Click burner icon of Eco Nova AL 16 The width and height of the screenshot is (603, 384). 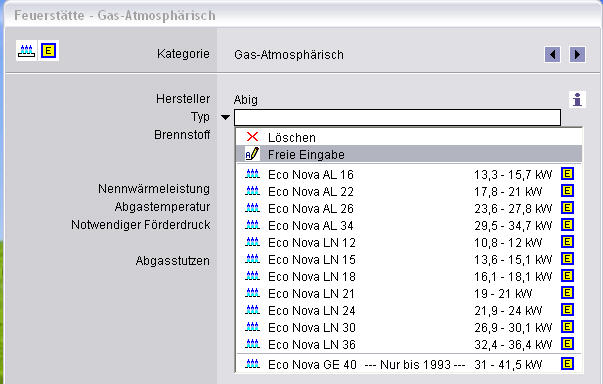pyautogui.click(x=253, y=174)
